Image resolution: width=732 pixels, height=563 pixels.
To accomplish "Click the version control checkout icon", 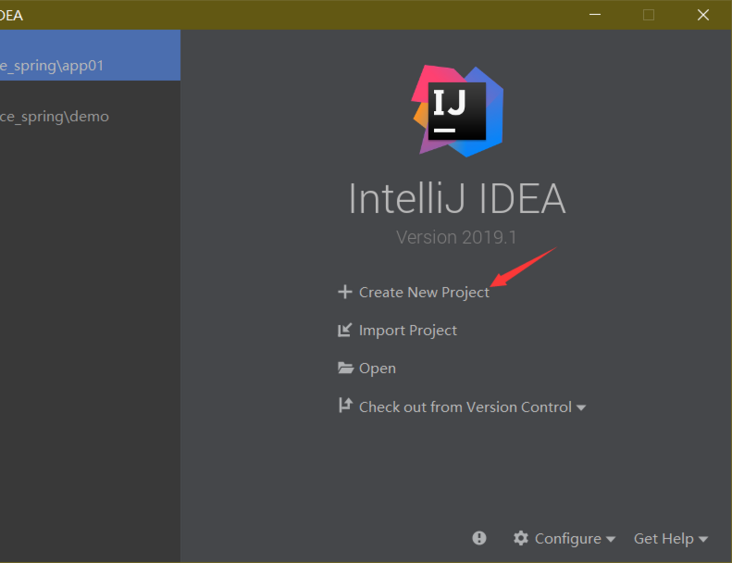I will coord(345,406).
